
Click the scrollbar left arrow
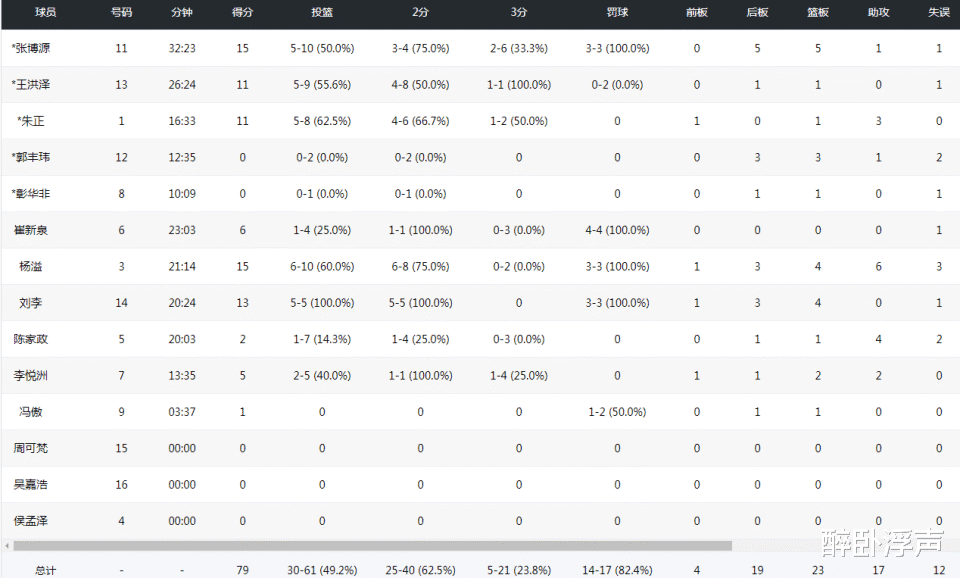(x=7, y=546)
